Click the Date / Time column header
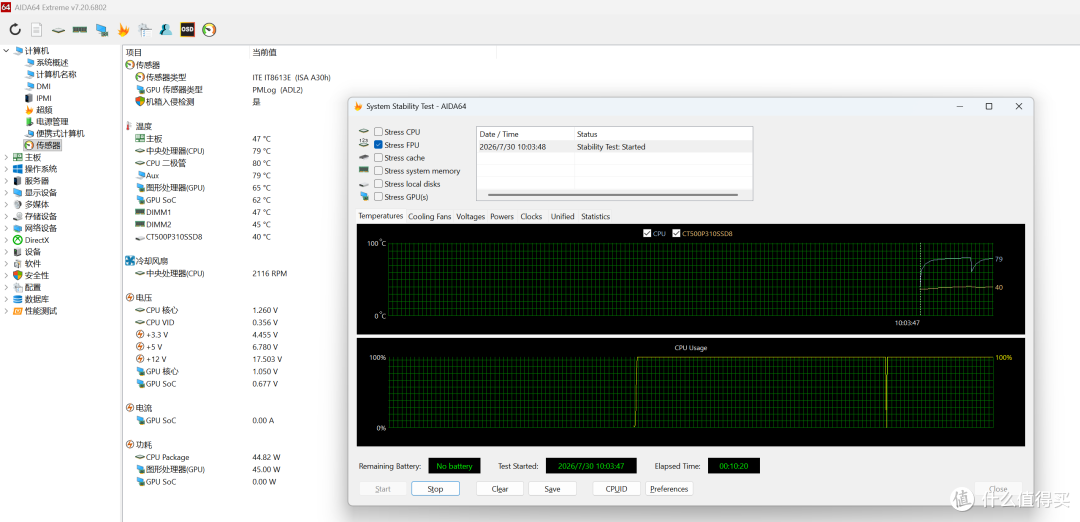This screenshot has width=1080, height=522. coord(526,134)
